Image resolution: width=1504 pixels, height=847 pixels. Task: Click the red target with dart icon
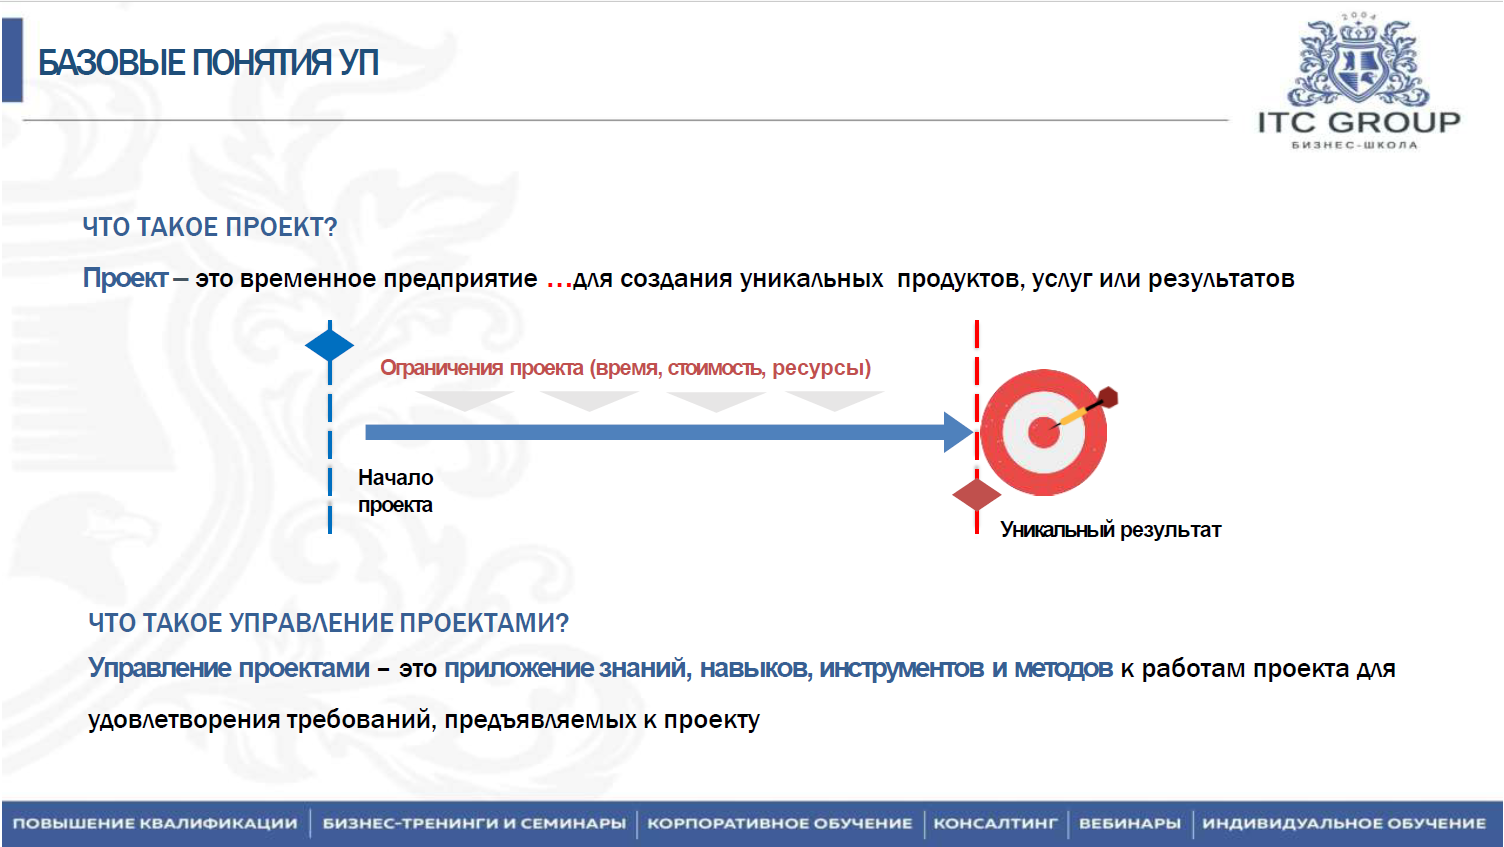tap(1047, 431)
